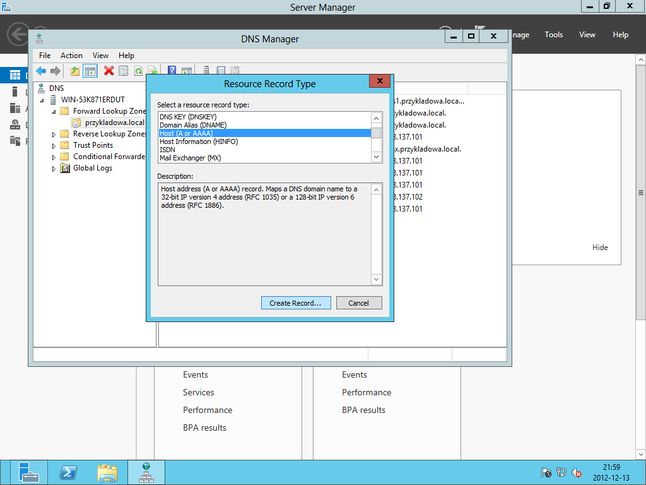The height and width of the screenshot is (485, 646).
Task: Click Server Manager DNS sidebar icon
Action: 15,124
